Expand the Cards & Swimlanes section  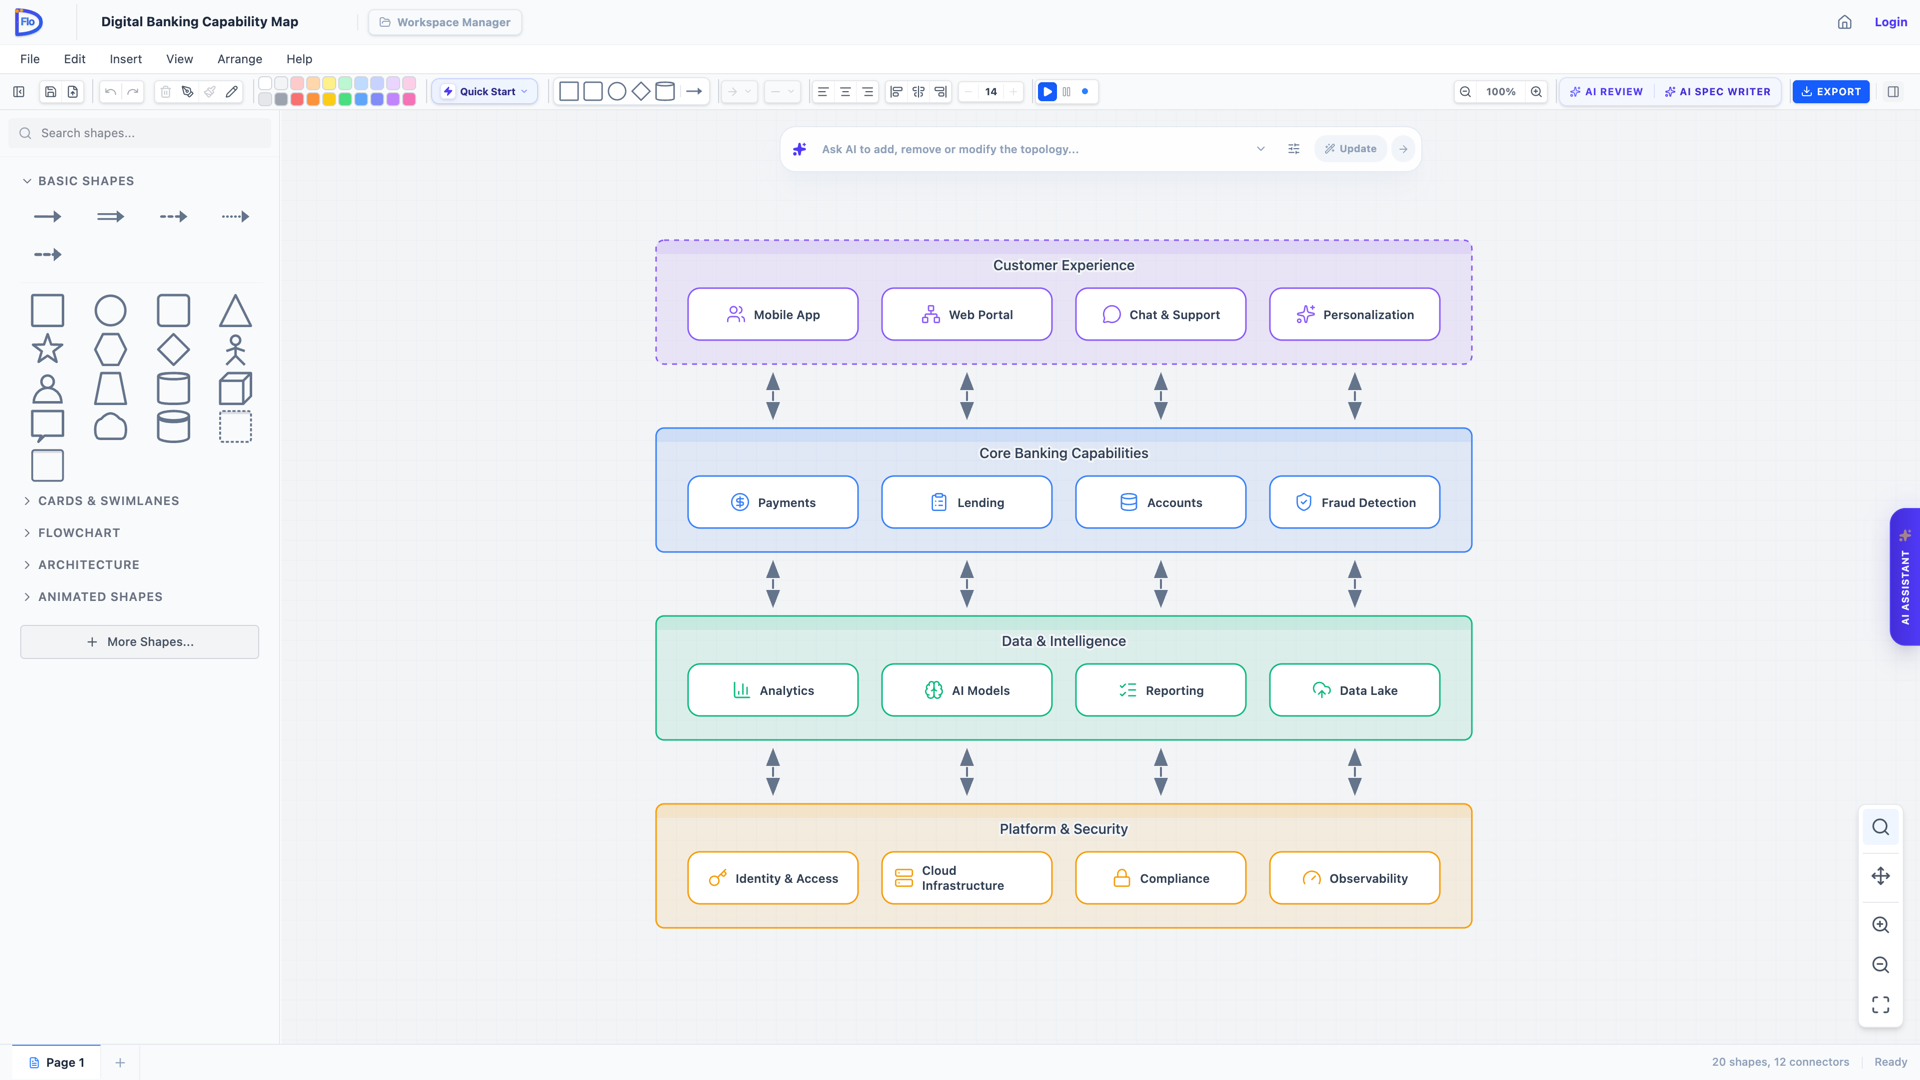pos(102,501)
